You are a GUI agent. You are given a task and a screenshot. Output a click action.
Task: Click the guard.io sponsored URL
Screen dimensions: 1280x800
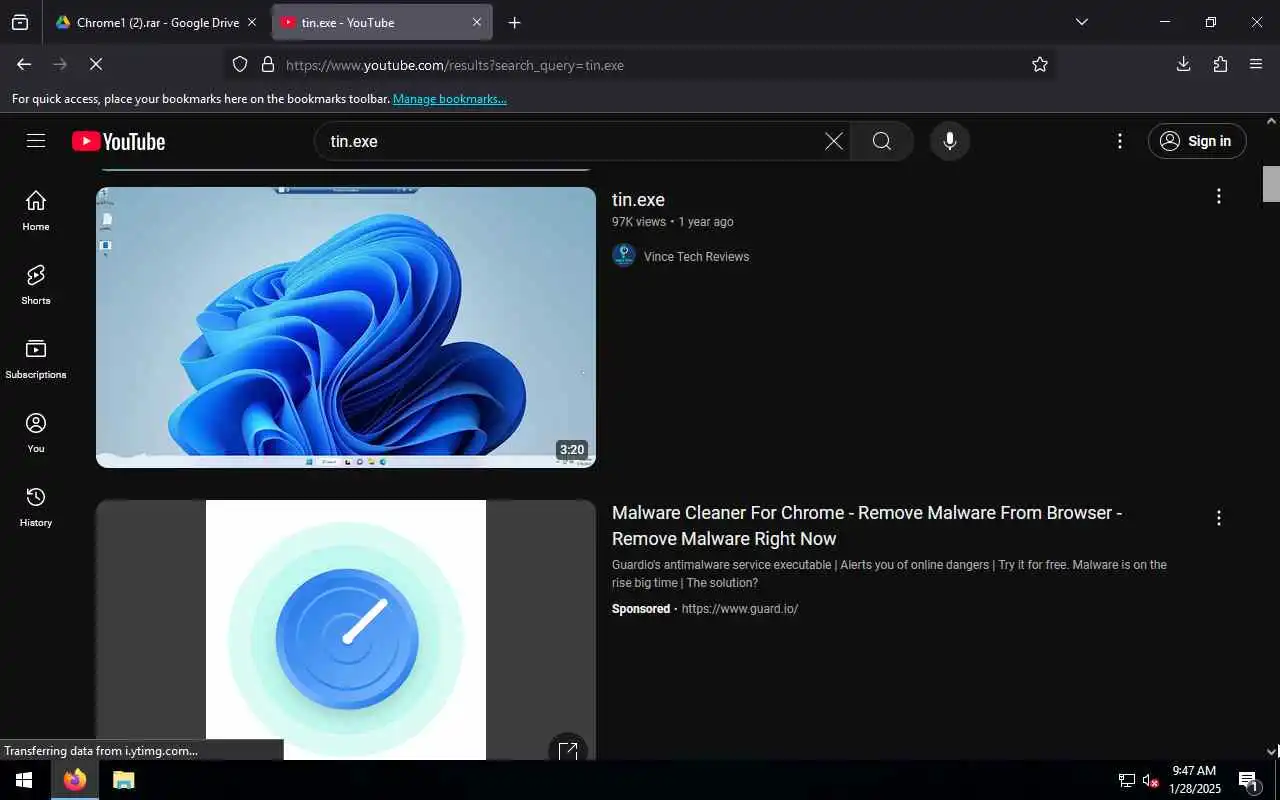click(740, 609)
